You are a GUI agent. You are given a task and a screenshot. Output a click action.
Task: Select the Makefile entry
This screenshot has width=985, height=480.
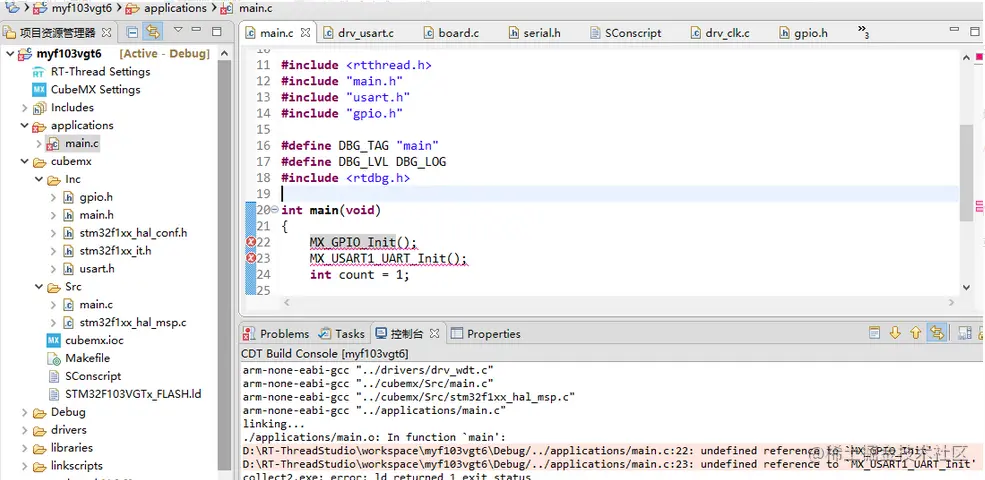coord(87,359)
